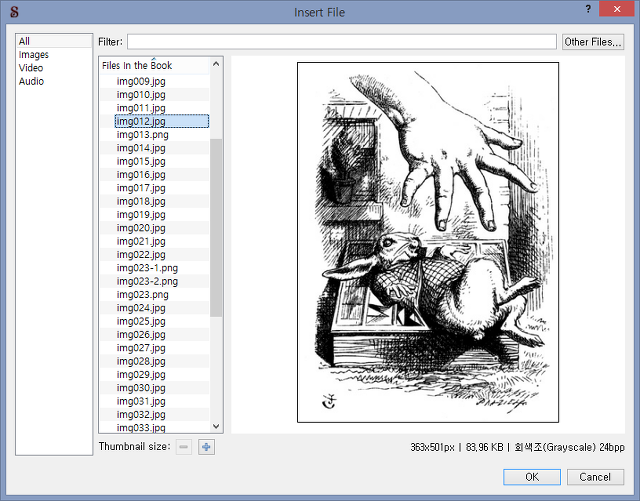Click the rabbit image preview
Screen dimensions: 640x501
point(428,243)
